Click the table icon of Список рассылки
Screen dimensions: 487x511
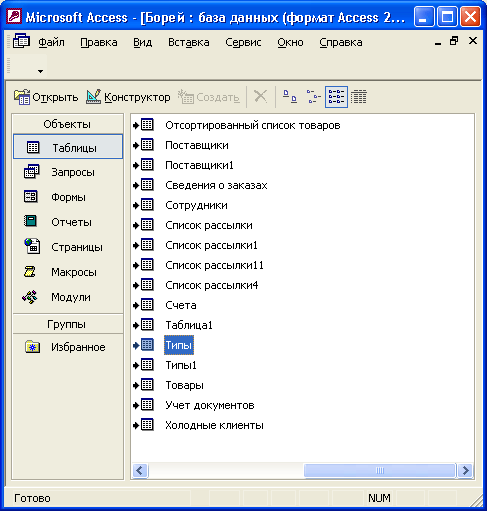[x=147, y=225]
